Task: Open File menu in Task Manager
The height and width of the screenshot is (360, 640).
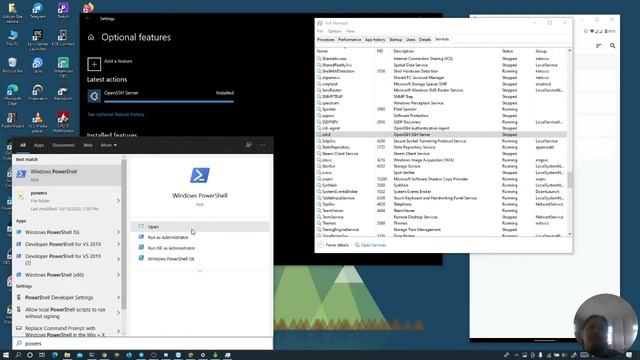Action: click(x=320, y=31)
